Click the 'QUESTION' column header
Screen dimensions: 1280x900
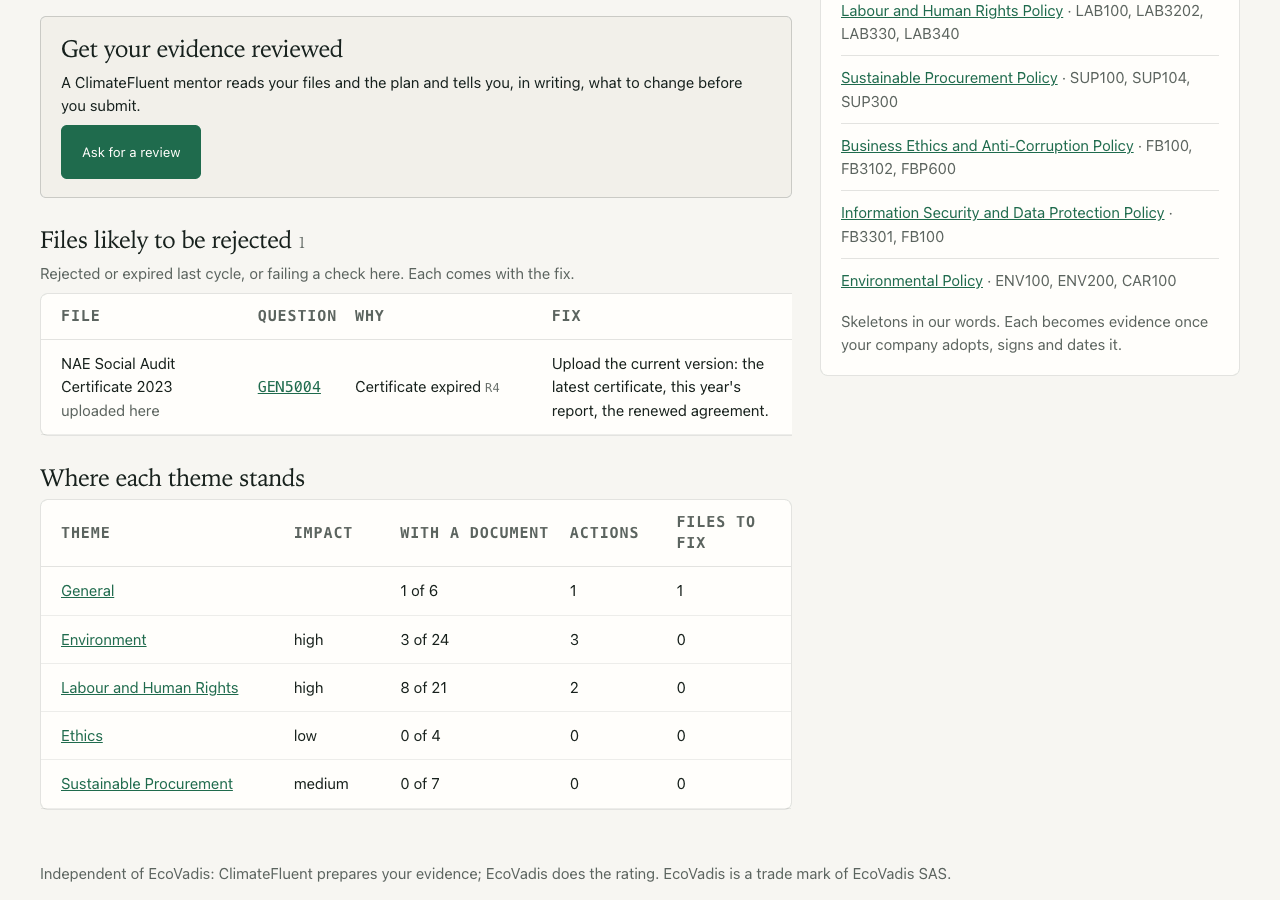click(x=297, y=316)
